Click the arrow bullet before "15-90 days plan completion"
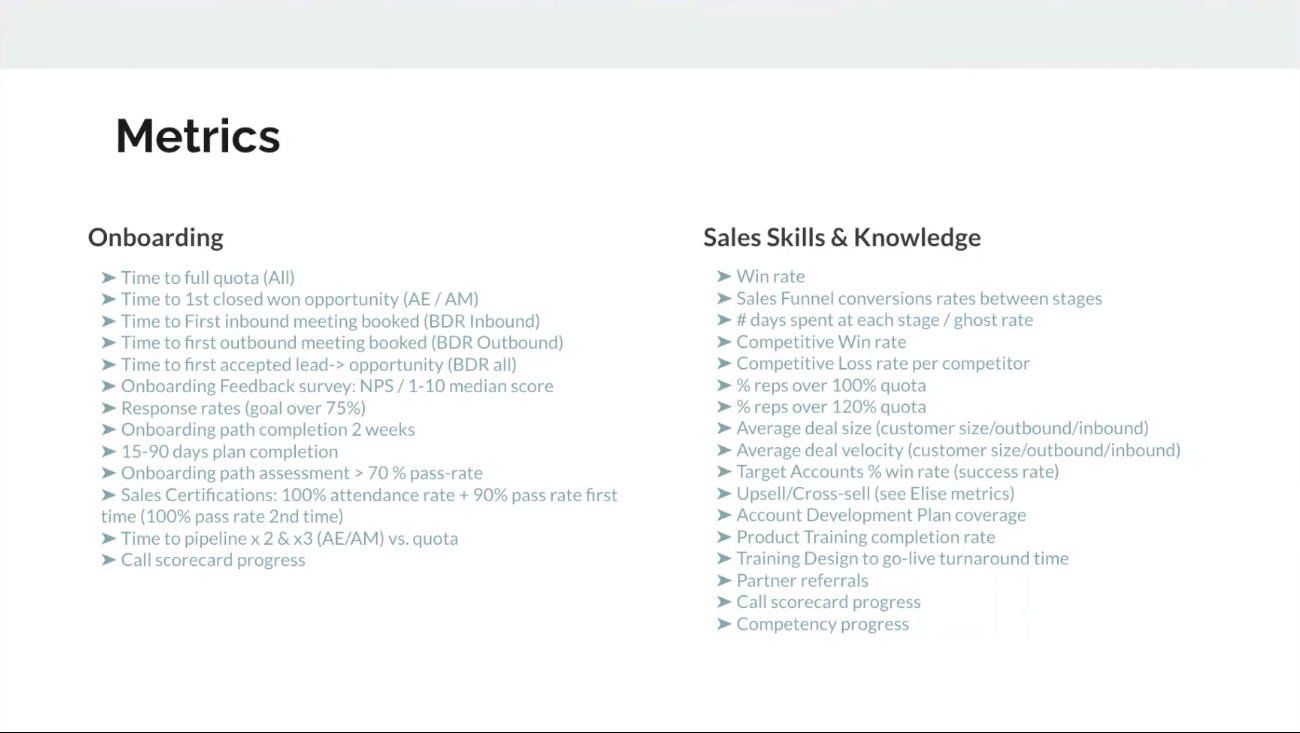This screenshot has height=733, width=1300. click(109, 451)
